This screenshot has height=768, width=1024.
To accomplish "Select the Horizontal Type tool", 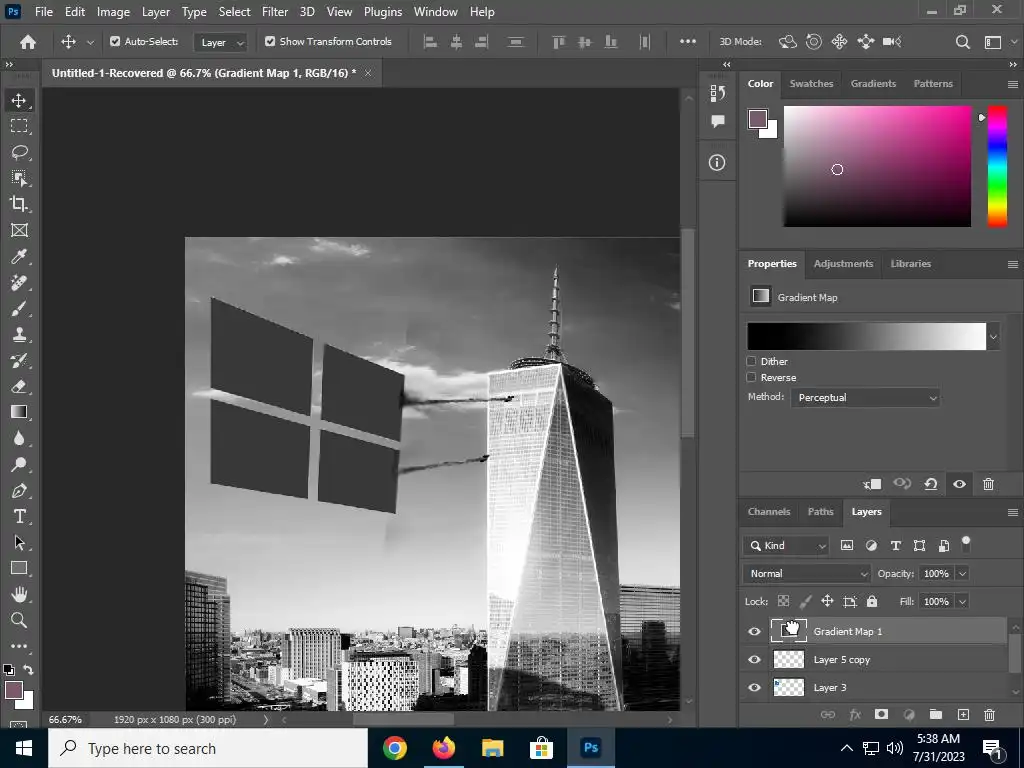I will click(19, 517).
